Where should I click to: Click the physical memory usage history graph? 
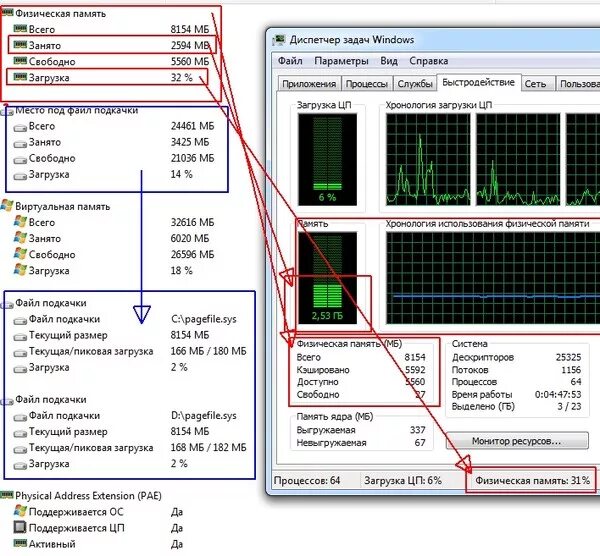click(493, 278)
